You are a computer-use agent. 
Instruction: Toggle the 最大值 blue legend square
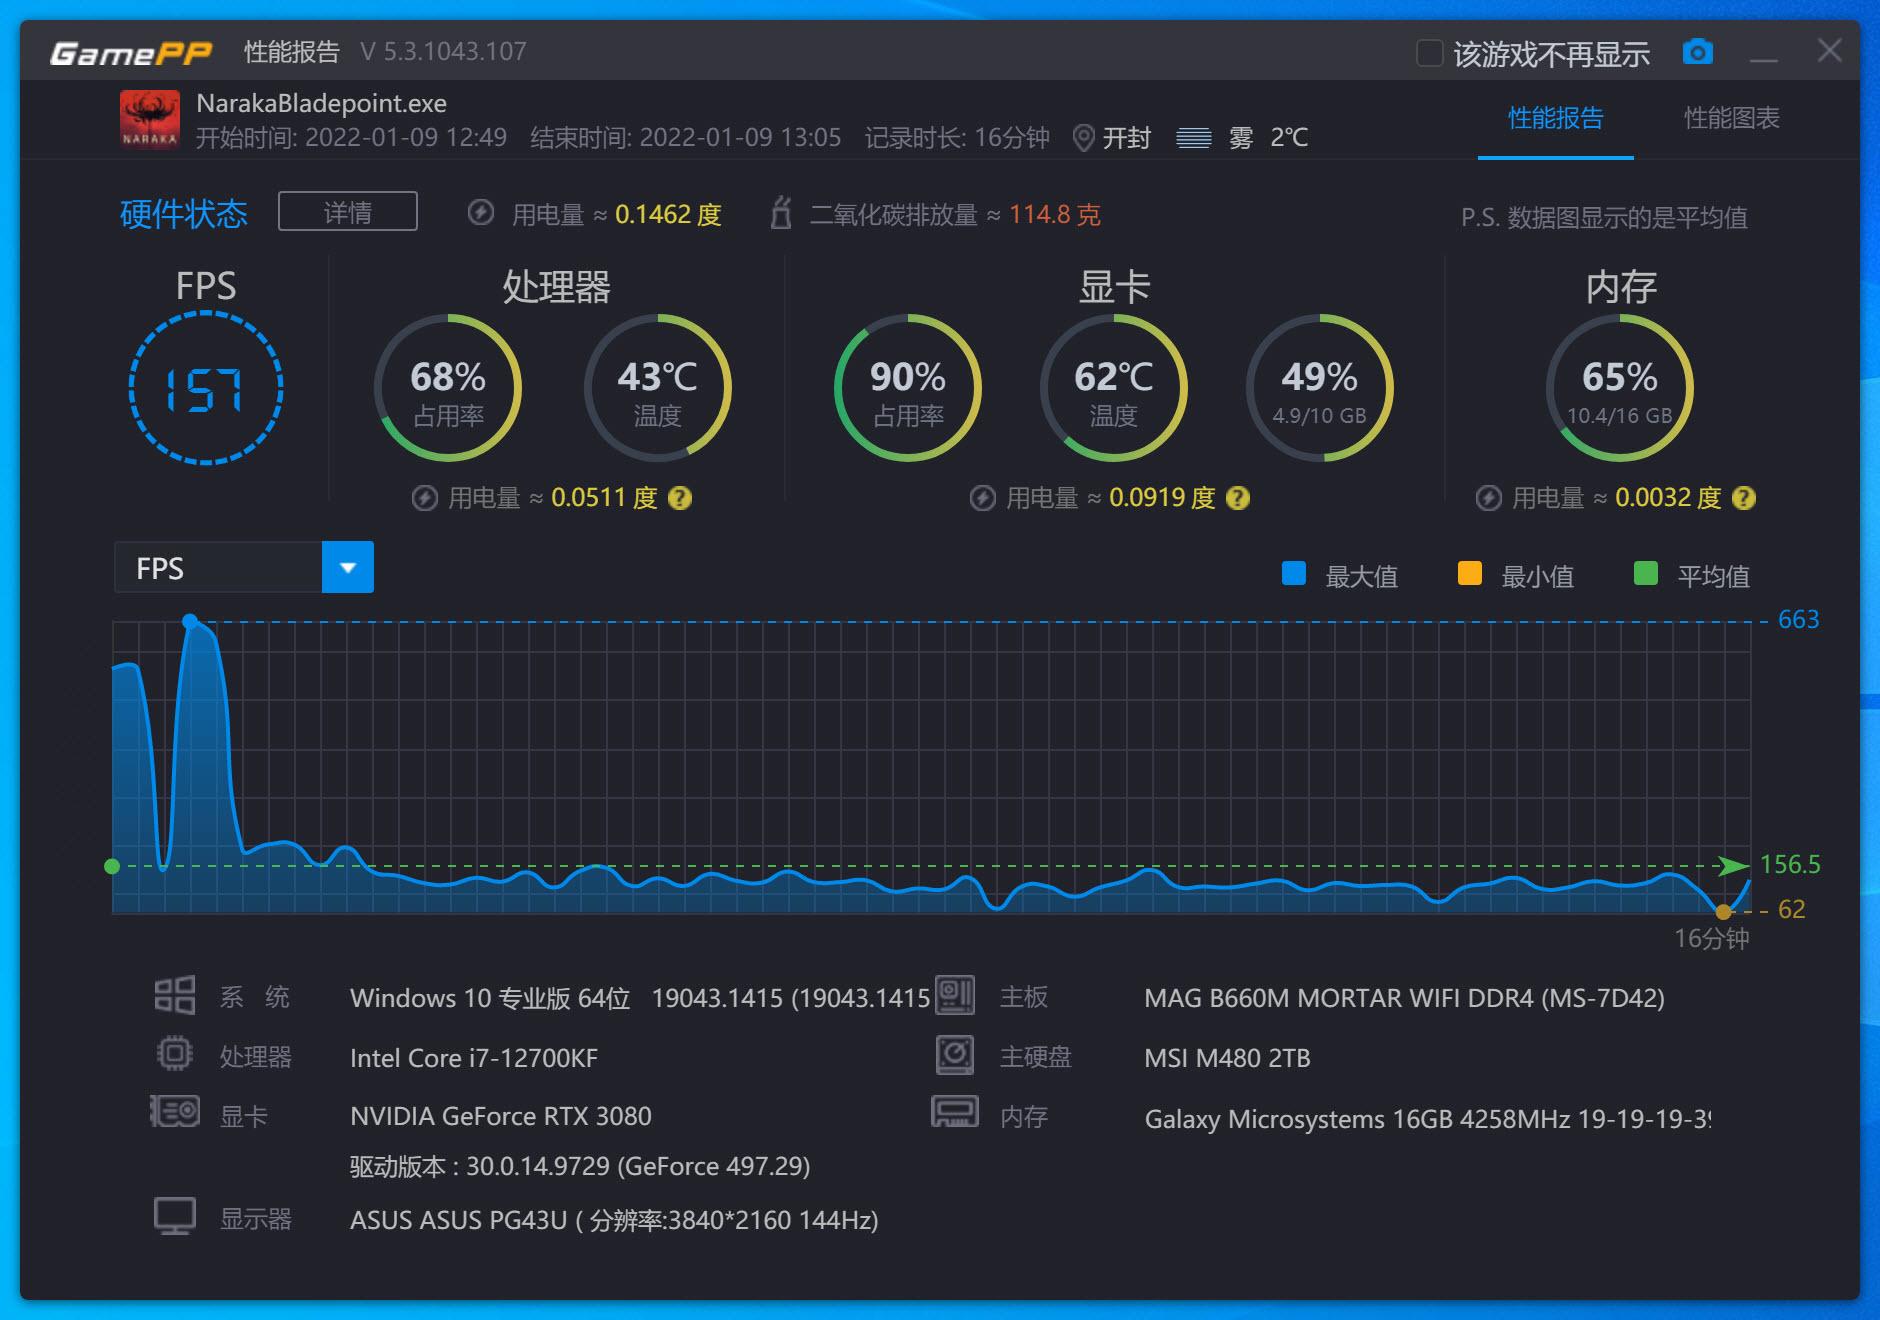click(1294, 573)
